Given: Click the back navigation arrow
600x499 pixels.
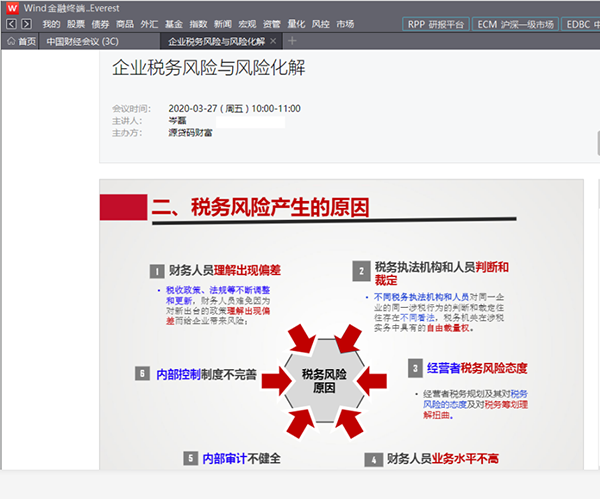Looking at the screenshot, I should pos(11,23).
